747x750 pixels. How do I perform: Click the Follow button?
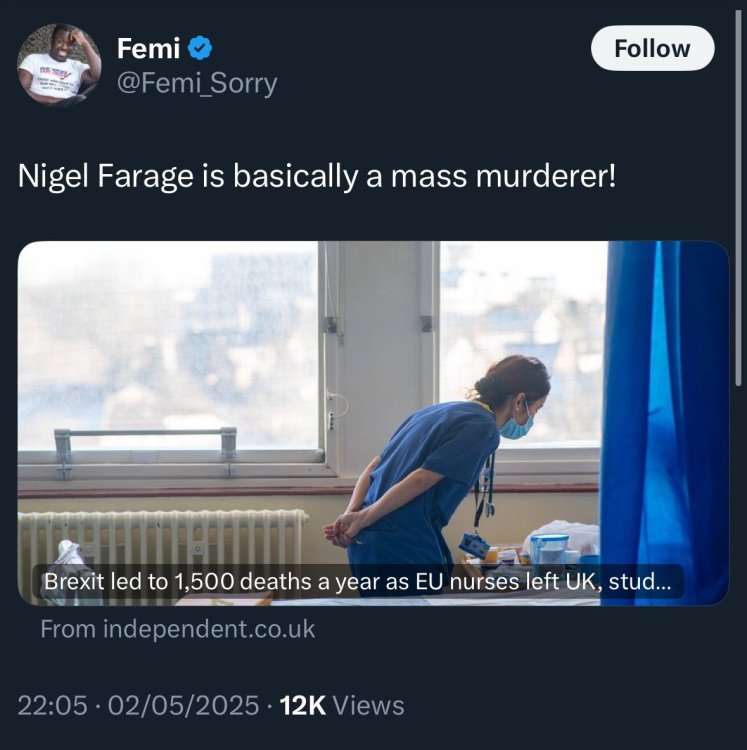tap(652, 48)
